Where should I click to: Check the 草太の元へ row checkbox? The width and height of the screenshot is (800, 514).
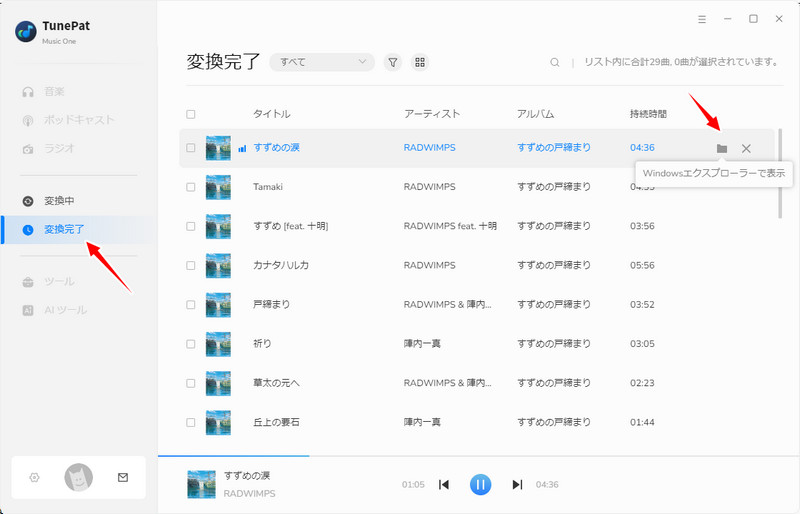coord(191,383)
